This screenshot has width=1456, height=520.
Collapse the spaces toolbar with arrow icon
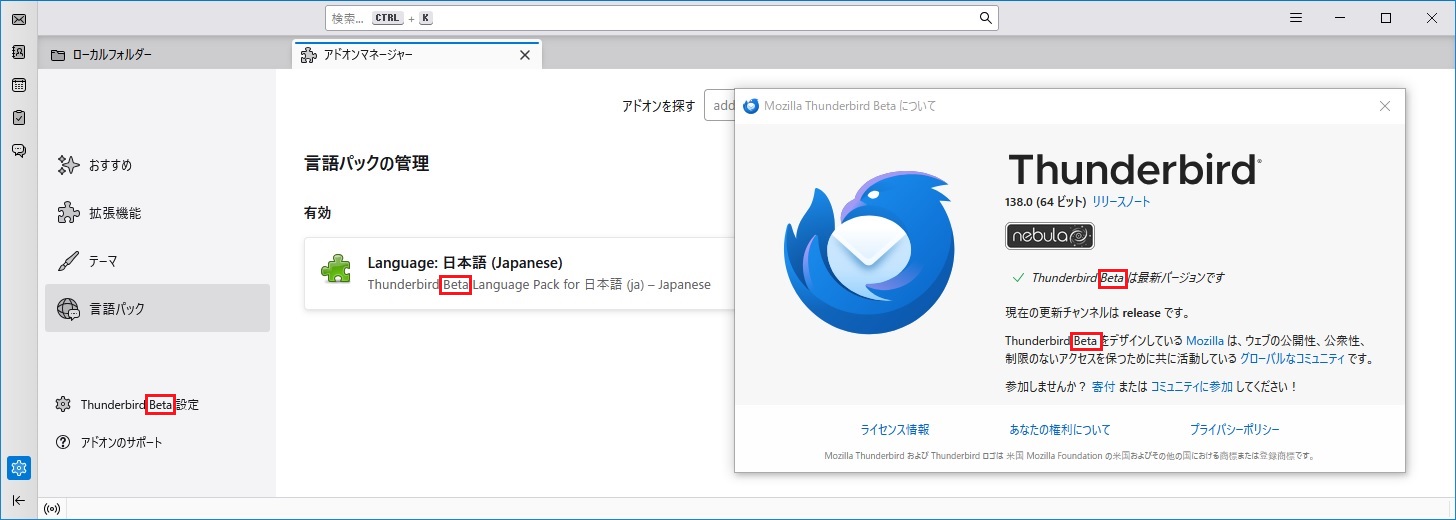click(x=18, y=500)
